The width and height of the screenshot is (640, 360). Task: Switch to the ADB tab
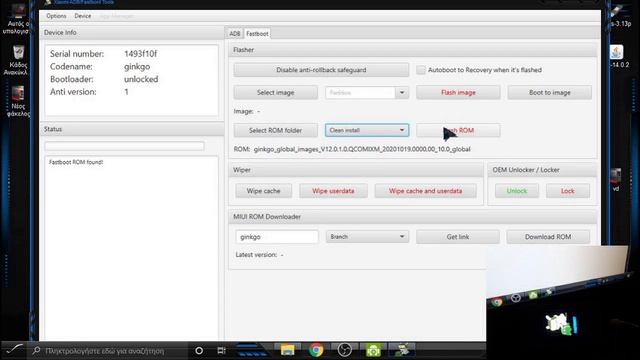click(x=234, y=33)
